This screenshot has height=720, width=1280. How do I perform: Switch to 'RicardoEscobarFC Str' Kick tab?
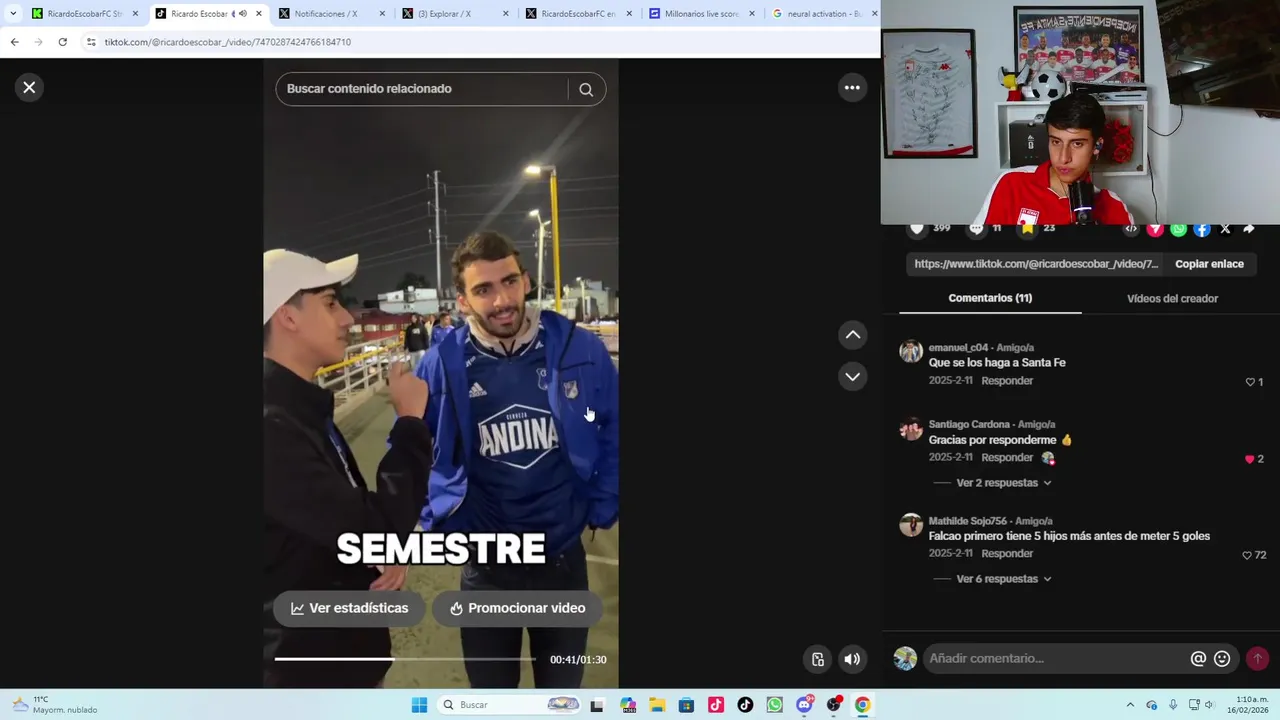pos(85,14)
